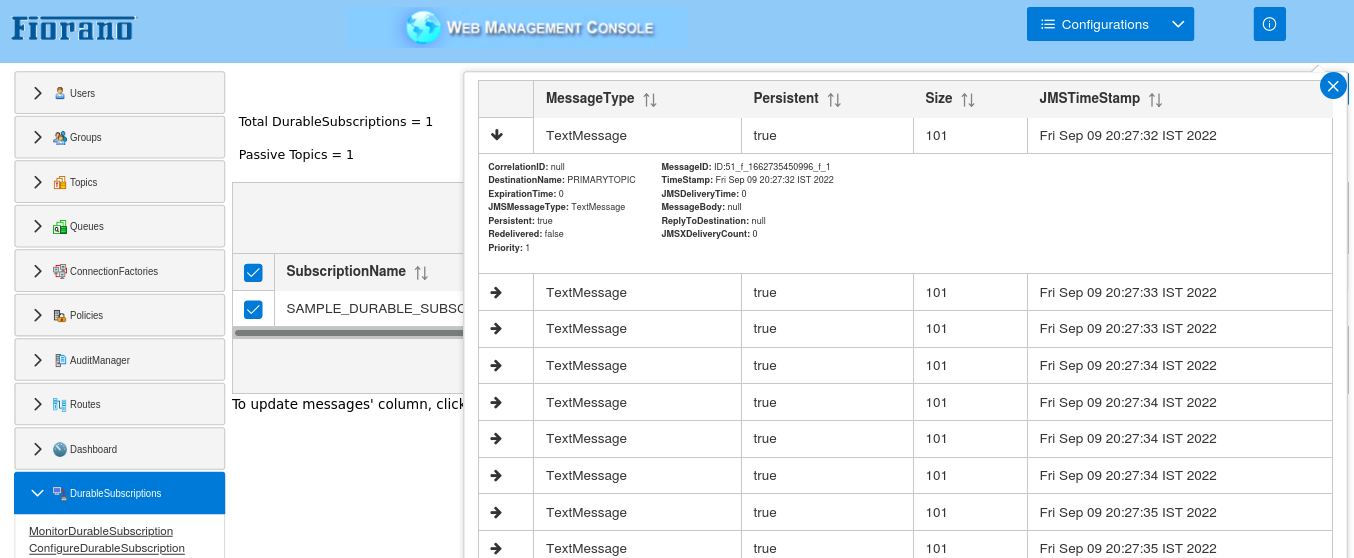Open the info icon button in header
The image size is (1354, 558).
pyautogui.click(x=1269, y=24)
